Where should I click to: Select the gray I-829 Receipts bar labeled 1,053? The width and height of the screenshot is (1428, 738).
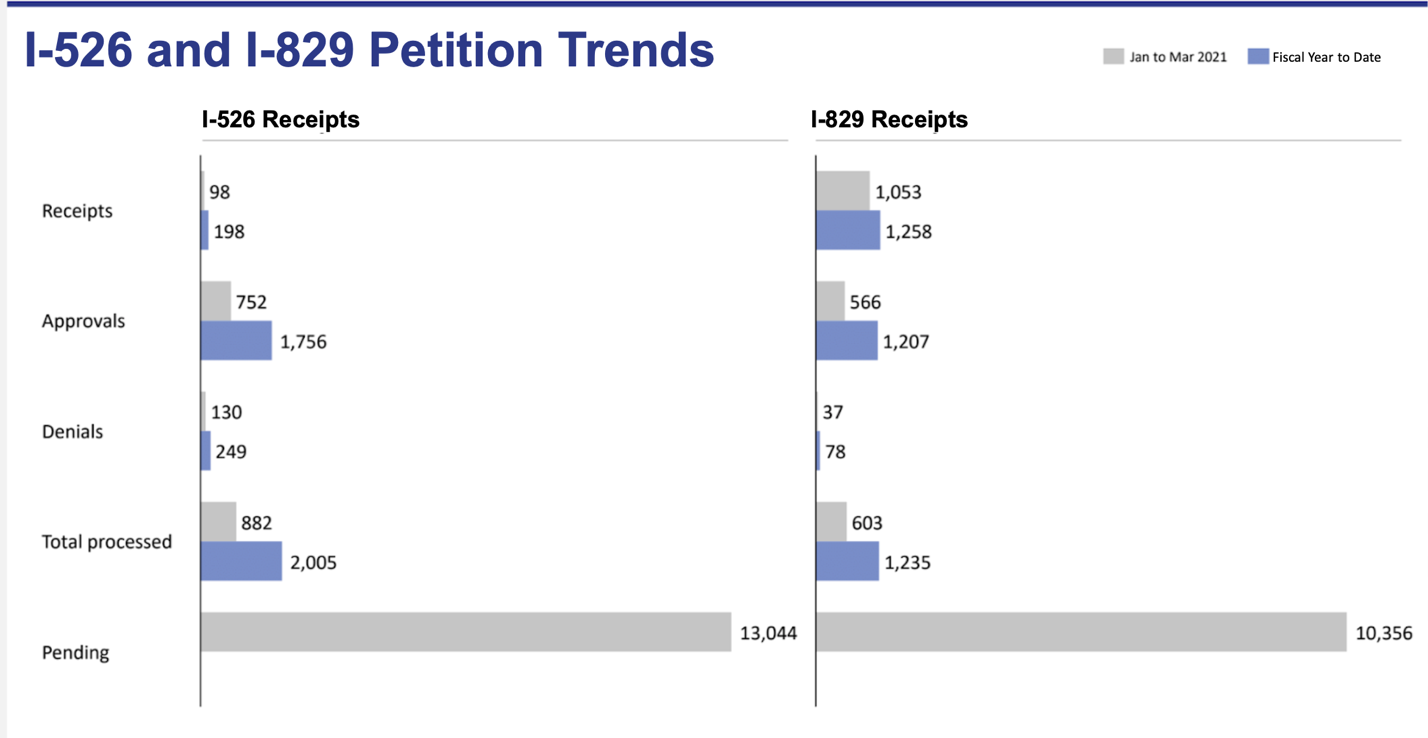click(843, 191)
